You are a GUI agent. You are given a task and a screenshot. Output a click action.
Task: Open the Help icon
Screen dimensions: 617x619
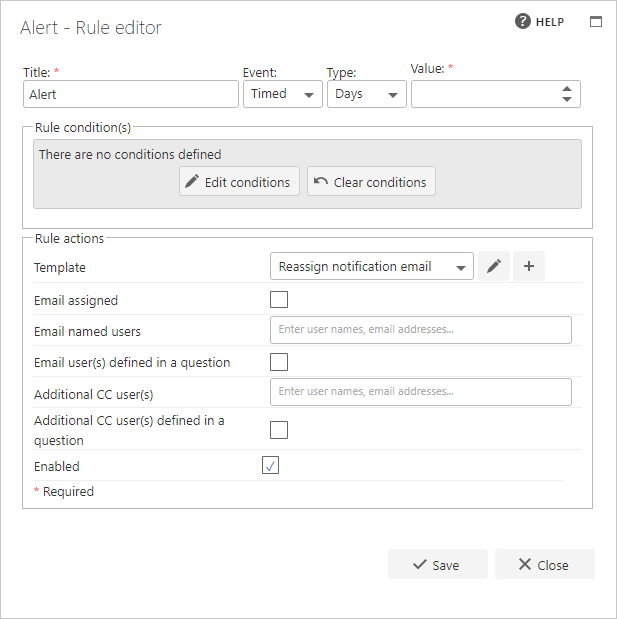click(523, 21)
